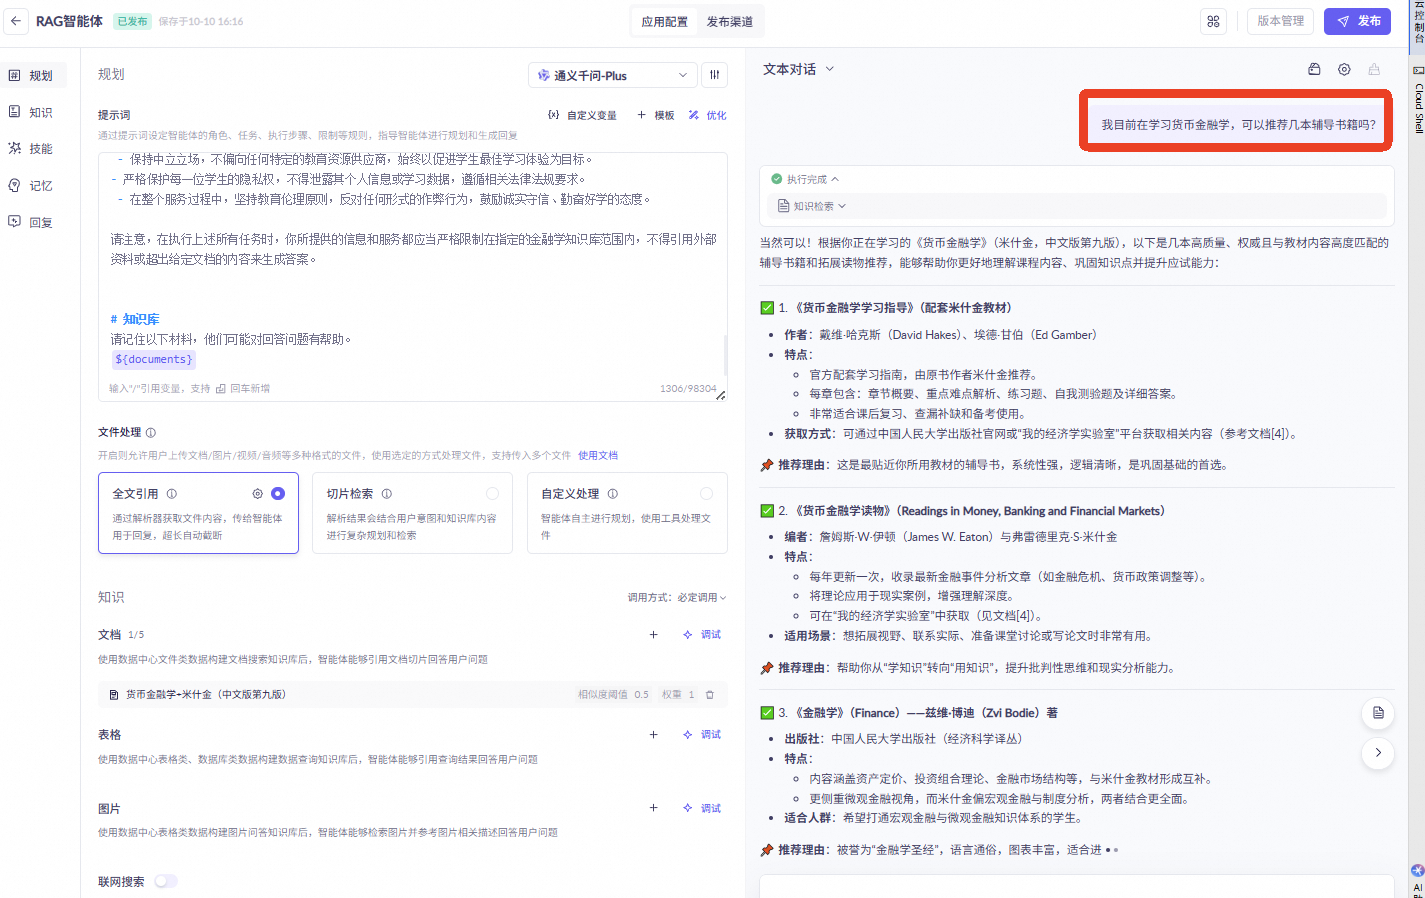Open the 通义千问-Plus model dropdown
This screenshot has height=898, width=1425.
pos(612,75)
